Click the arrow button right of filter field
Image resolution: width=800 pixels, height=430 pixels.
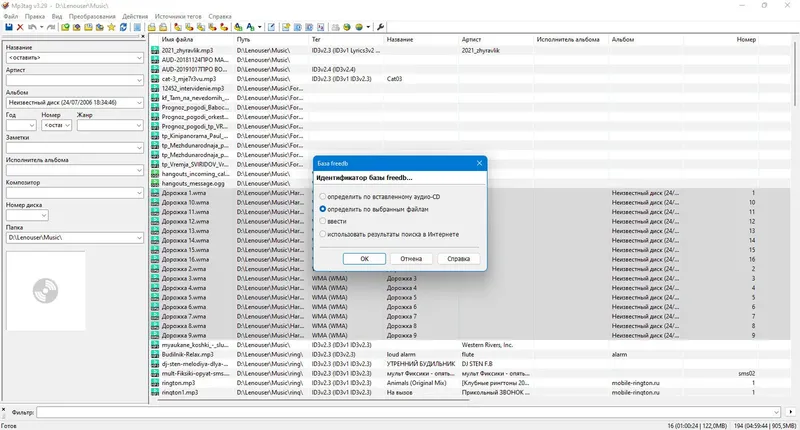click(x=790, y=412)
